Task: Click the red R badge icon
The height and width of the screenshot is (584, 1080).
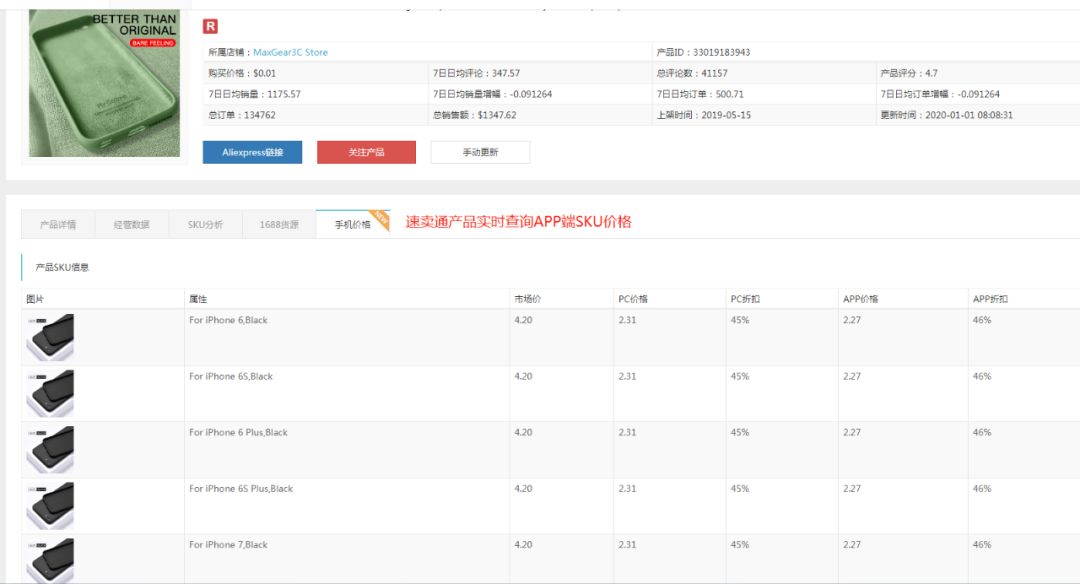Action: (210, 27)
